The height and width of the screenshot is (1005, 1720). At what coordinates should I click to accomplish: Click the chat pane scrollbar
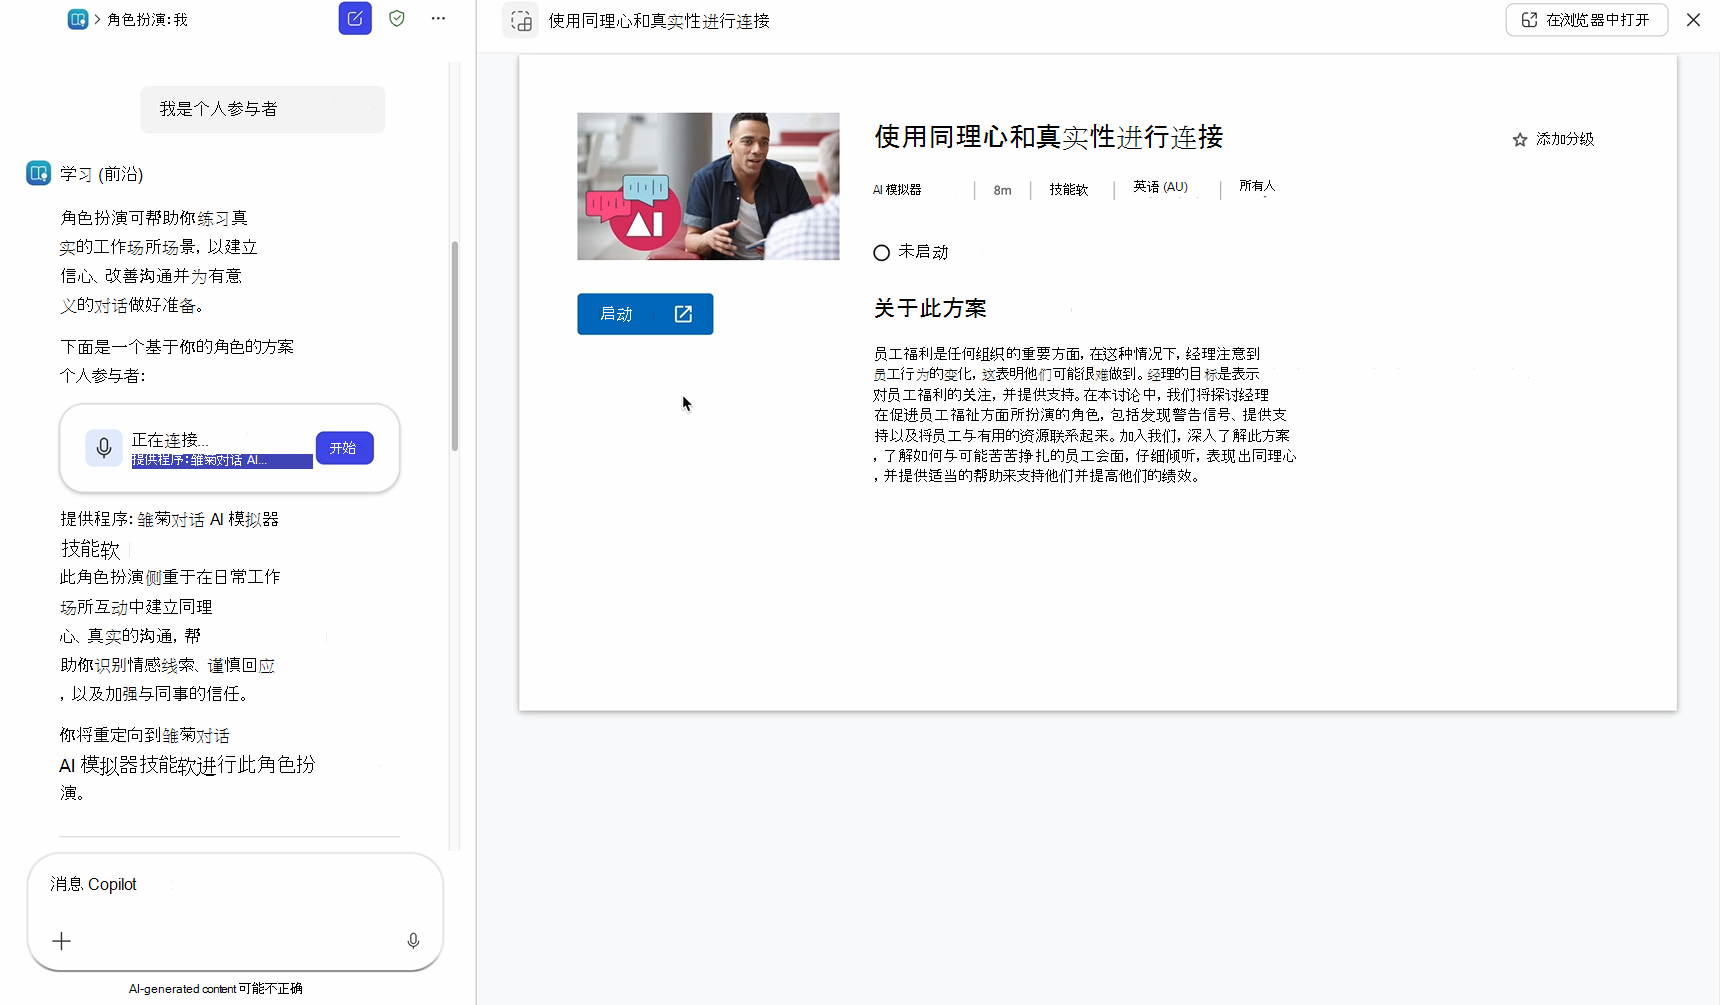click(x=455, y=345)
